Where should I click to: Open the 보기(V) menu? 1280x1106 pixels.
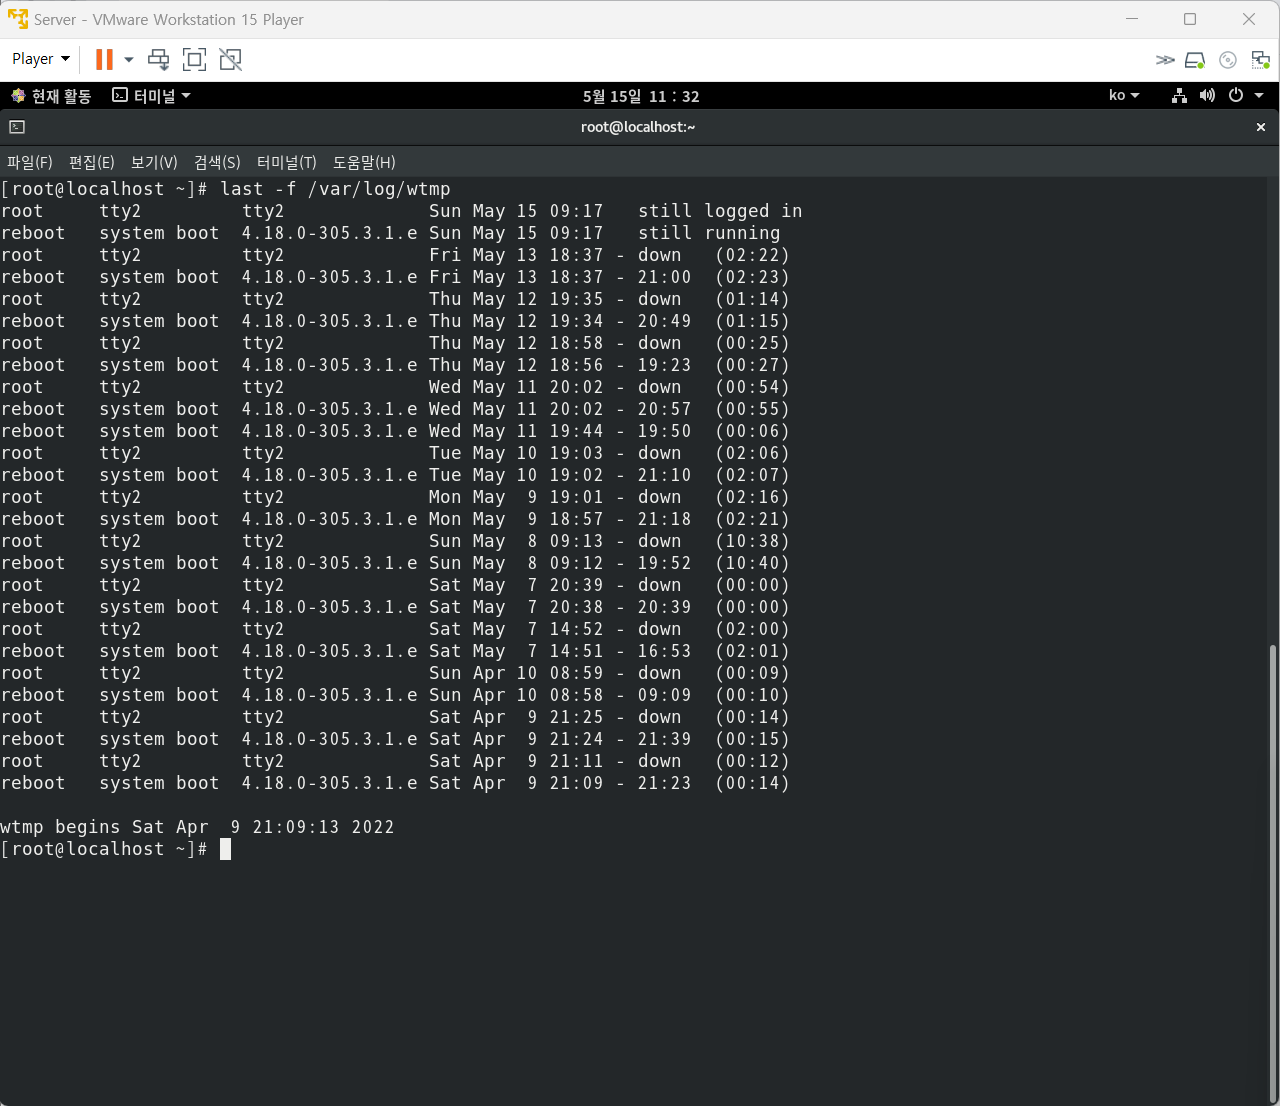[x=154, y=162]
